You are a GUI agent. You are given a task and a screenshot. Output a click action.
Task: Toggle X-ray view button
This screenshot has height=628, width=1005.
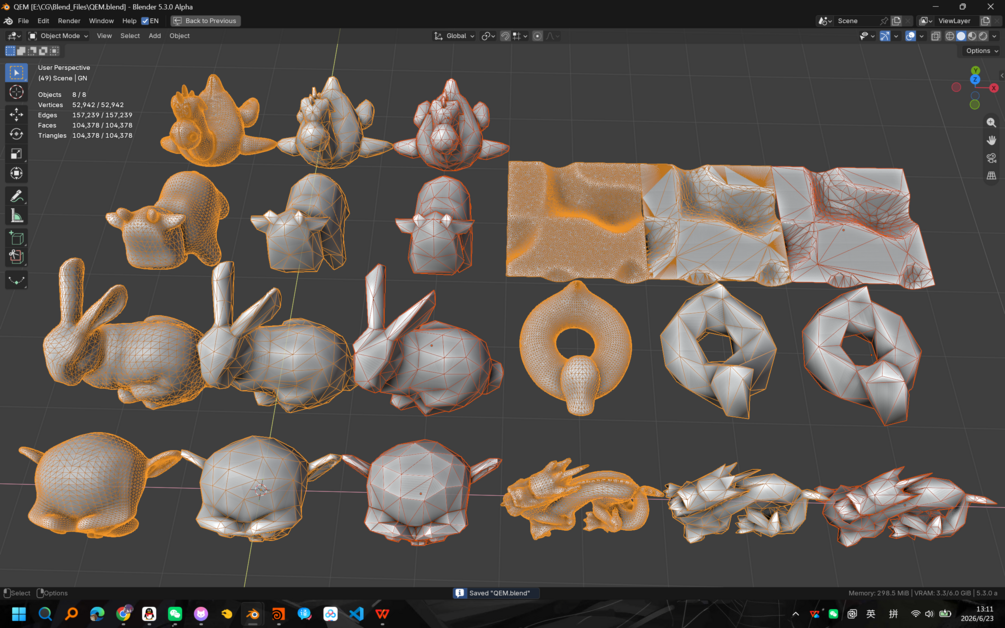[936, 36]
